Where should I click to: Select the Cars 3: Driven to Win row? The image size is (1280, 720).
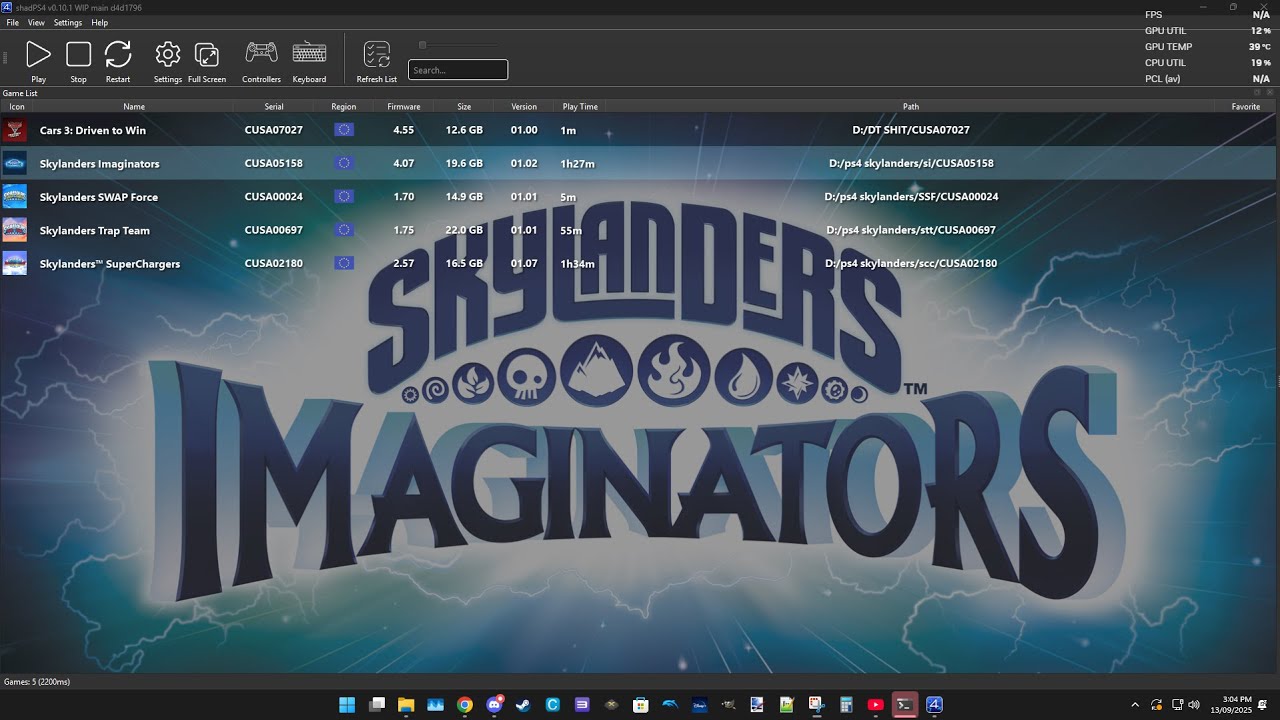click(x=638, y=130)
